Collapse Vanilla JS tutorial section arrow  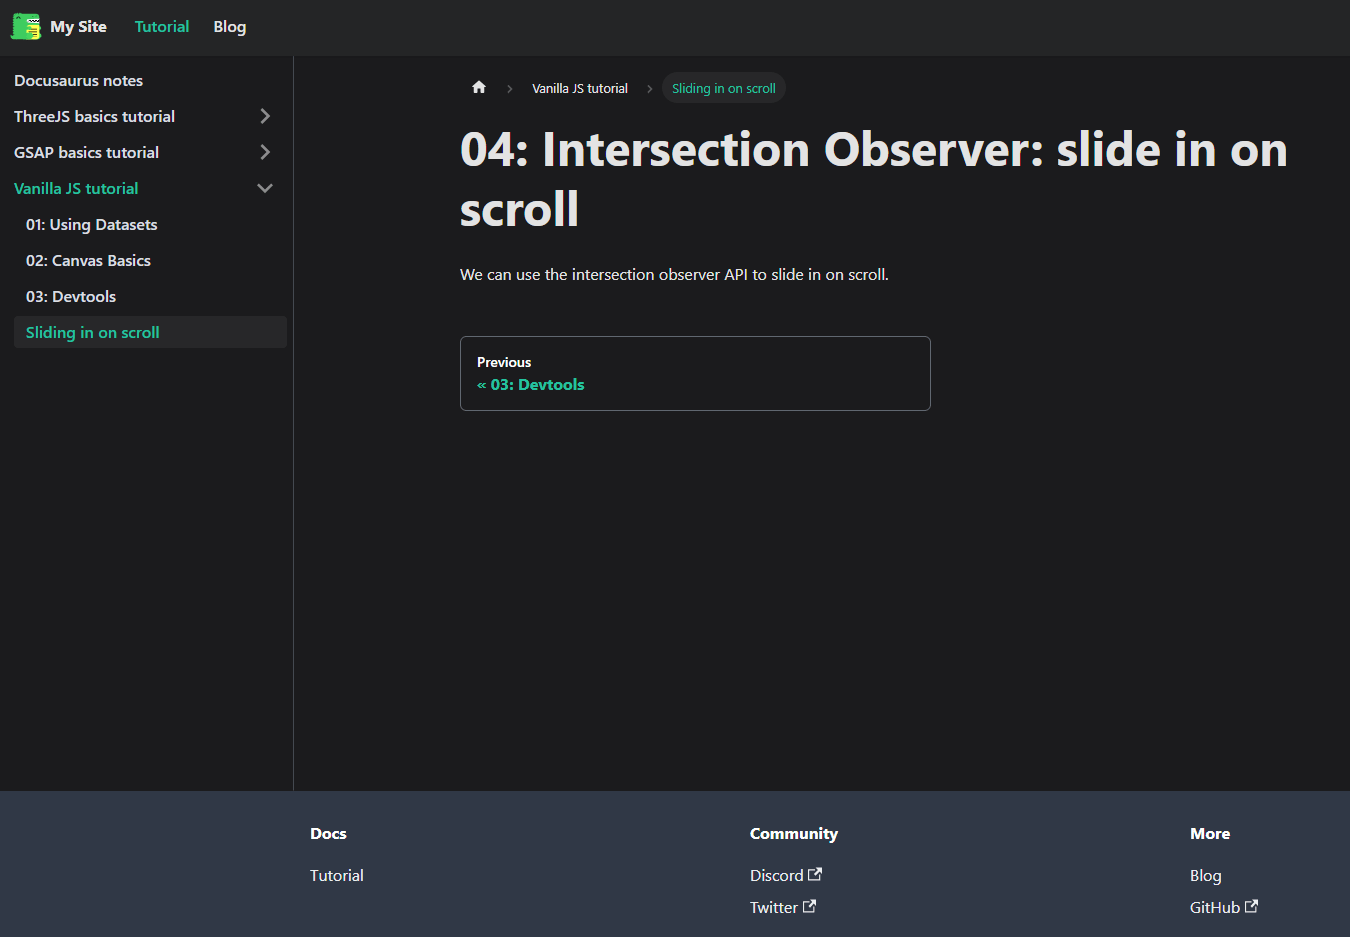pyautogui.click(x=265, y=188)
